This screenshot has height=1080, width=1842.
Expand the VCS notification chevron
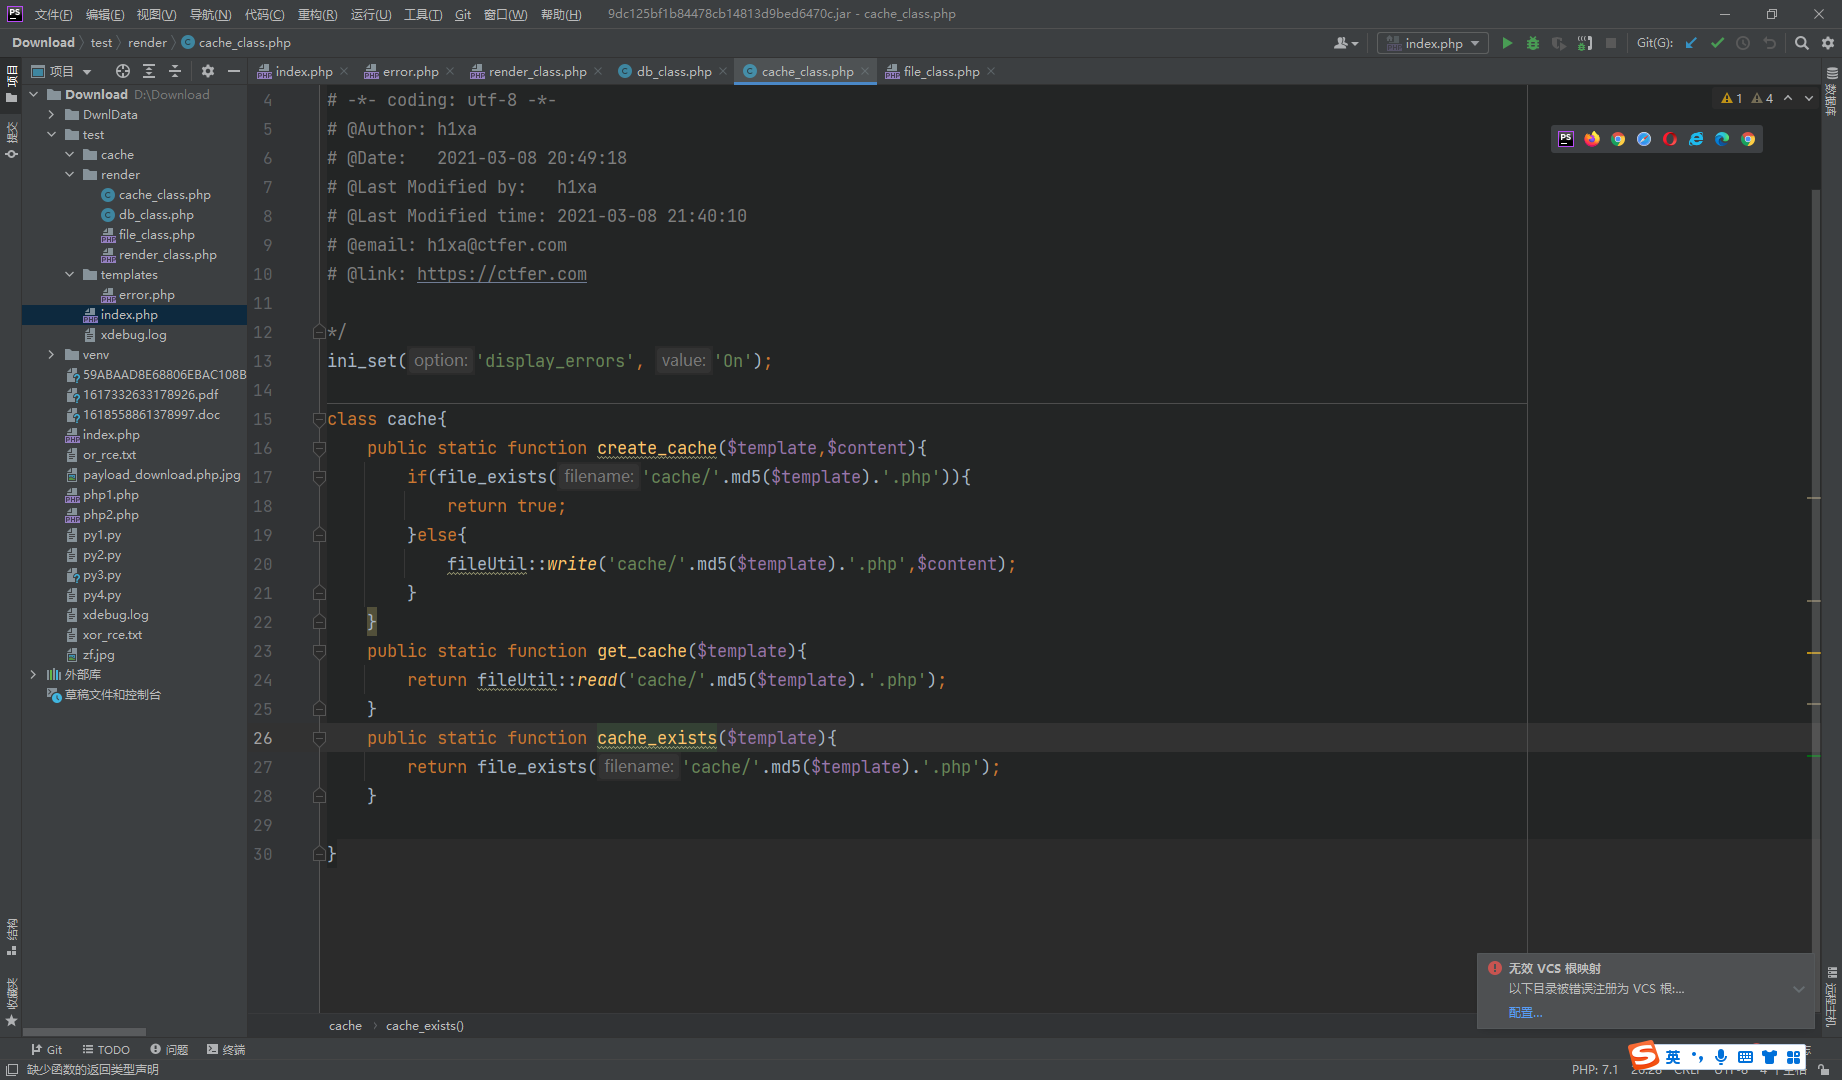1799,989
